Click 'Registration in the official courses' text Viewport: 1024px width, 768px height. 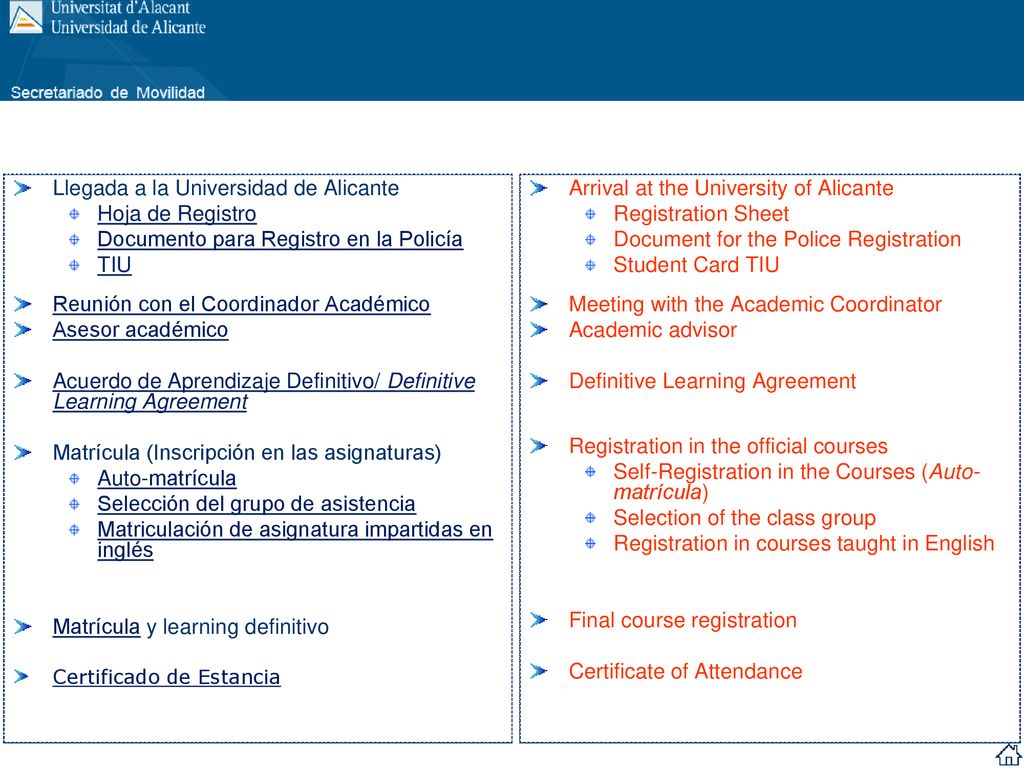click(x=728, y=446)
